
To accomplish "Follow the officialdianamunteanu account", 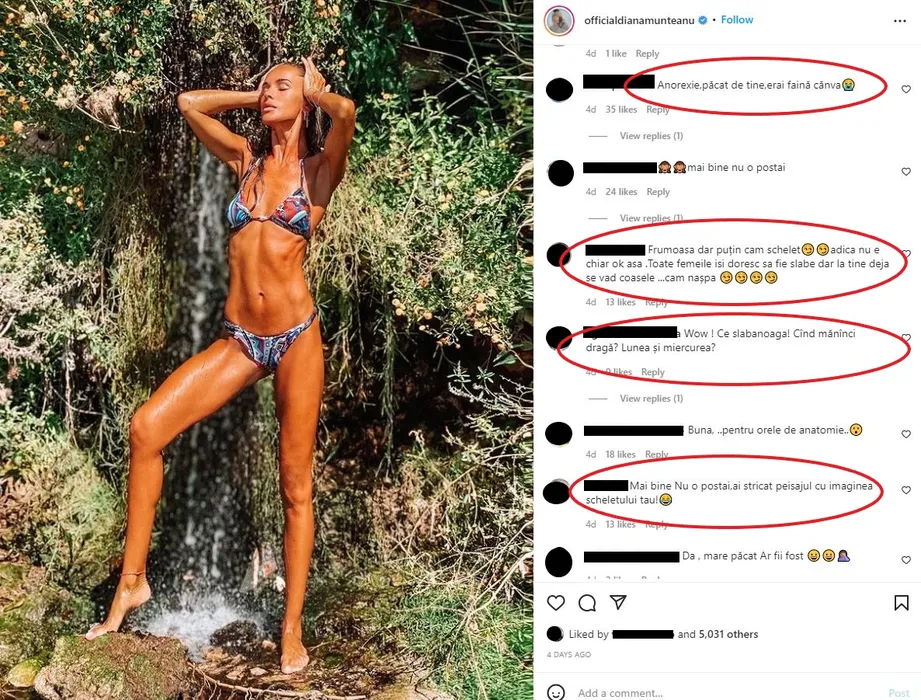I will pos(737,20).
